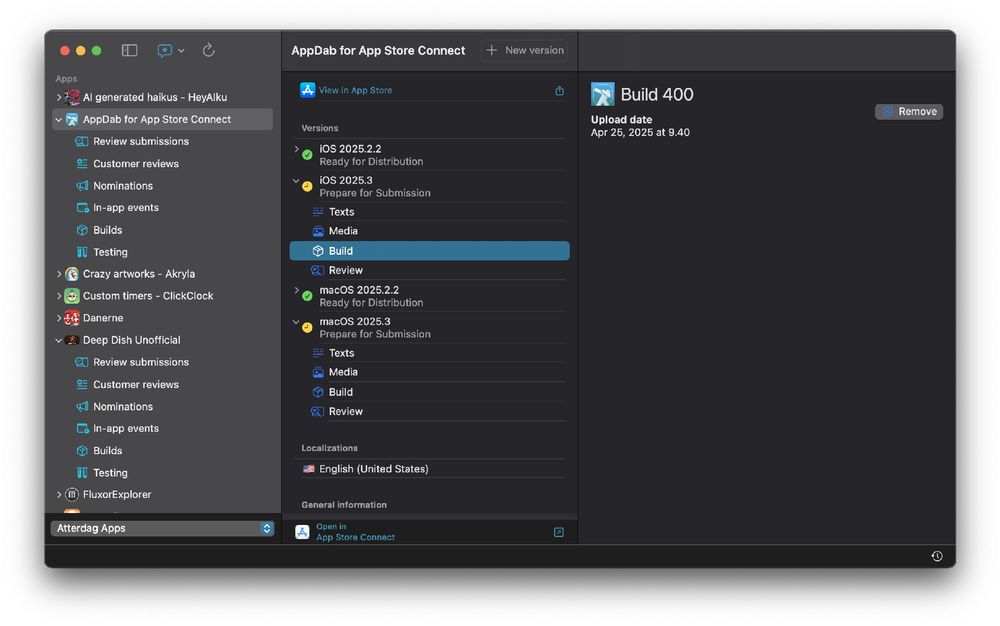
Task: Open Media under macOS 2025.3
Action: coord(429,372)
